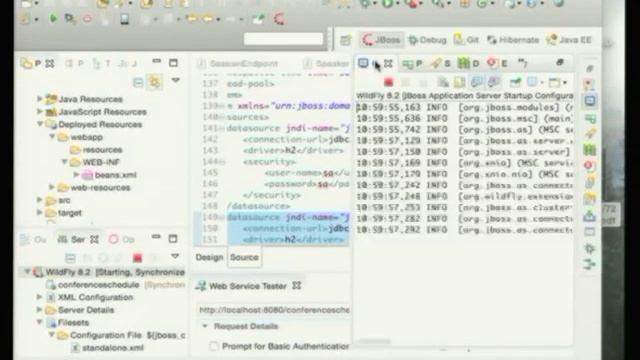Click the red Stop server icon in Servers view
Viewport: 640px width, 360px height.
137,258
